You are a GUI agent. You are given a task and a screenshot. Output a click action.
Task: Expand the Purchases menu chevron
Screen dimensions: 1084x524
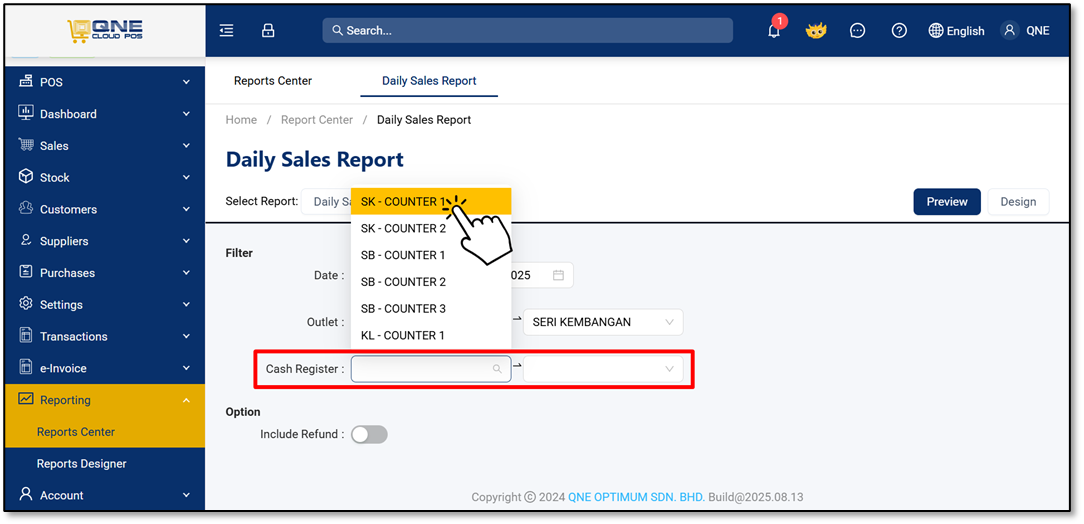[186, 273]
